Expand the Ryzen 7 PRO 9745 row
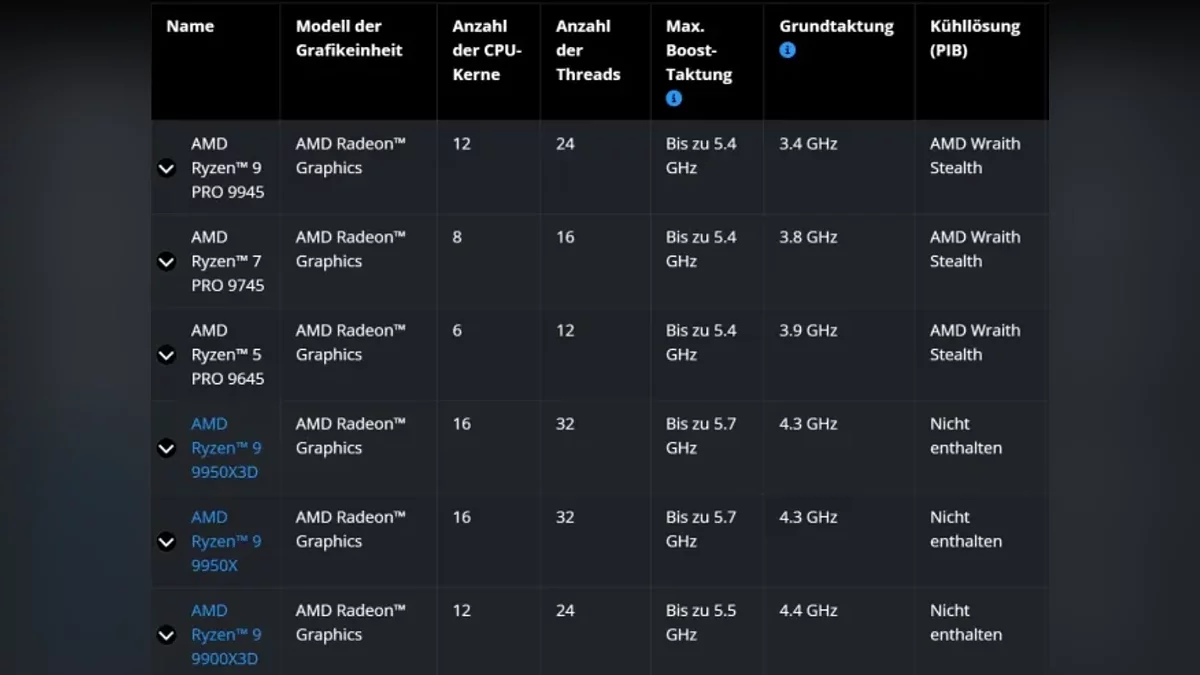This screenshot has height=675, width=1200. pyautogui.click(x=167, y=262)
